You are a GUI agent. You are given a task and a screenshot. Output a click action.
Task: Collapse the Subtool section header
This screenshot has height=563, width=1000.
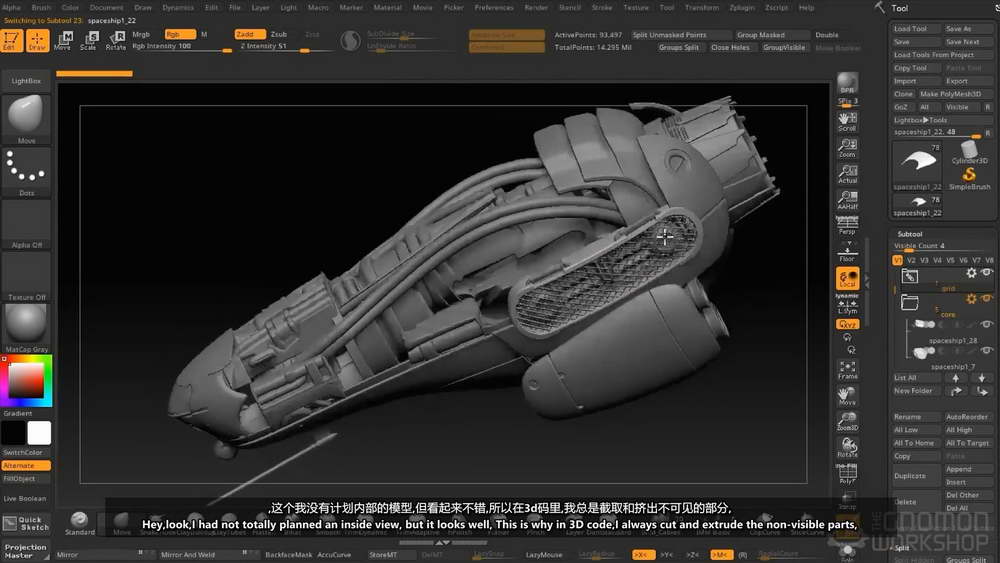(x=910, y=234)
